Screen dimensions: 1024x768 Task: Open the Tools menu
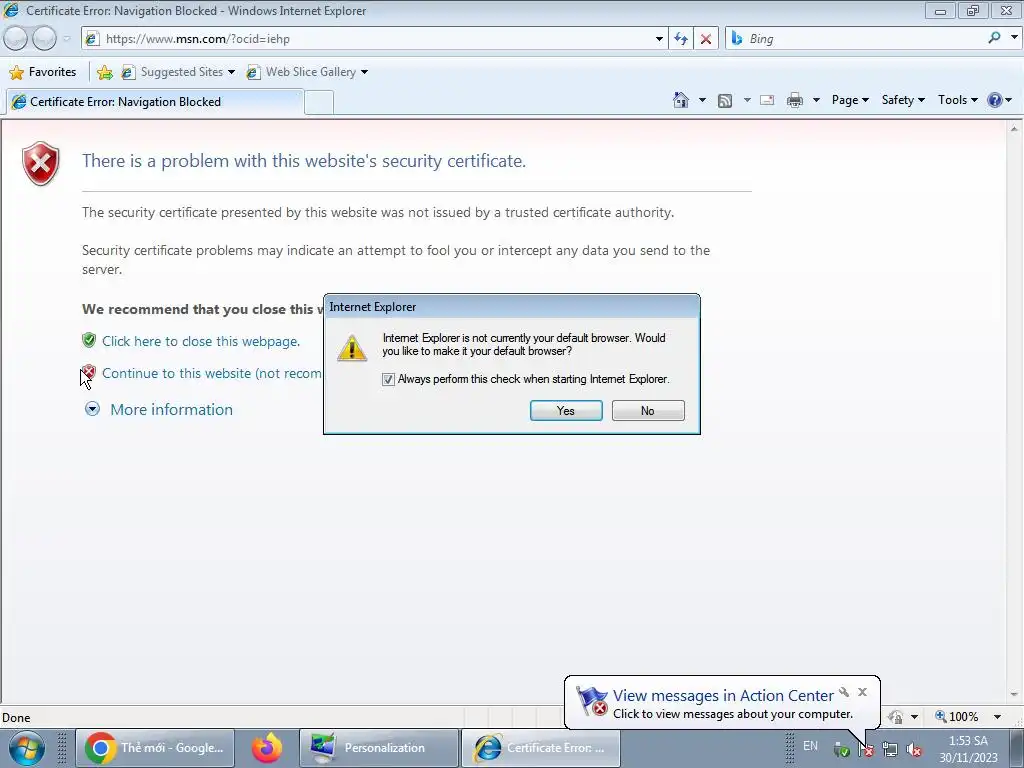point(957,100)
